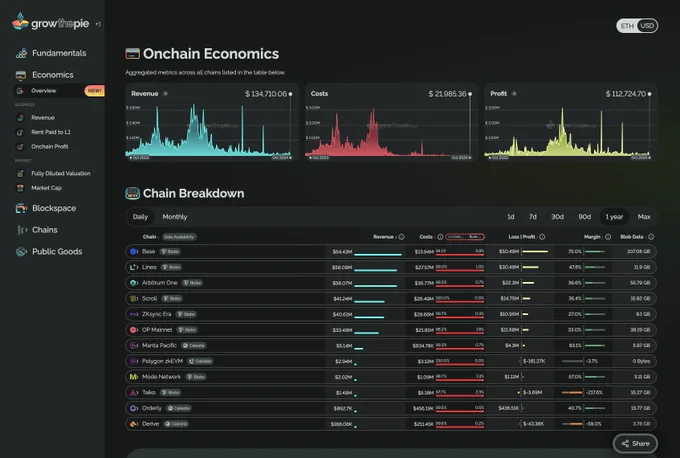Select the Max timespan tab
The width and height of the screenshot is (680, 458).
[x=644, y=217]
